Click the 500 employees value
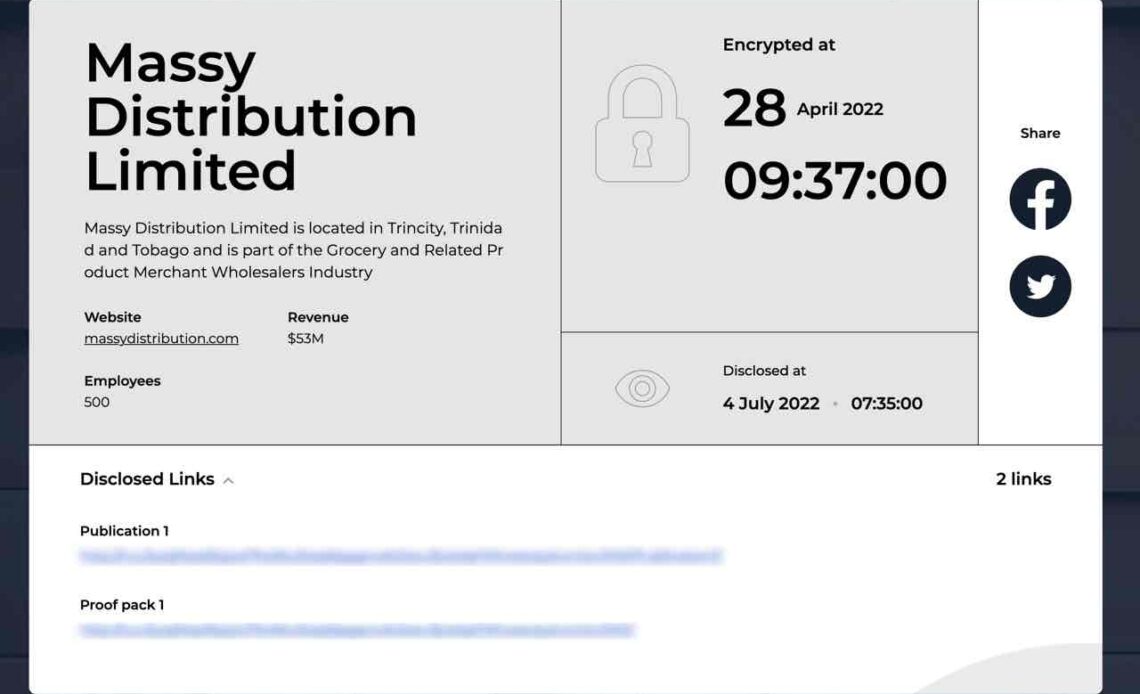The height and width of the screenshot is (694, 1140). click(x=97, y=402)
